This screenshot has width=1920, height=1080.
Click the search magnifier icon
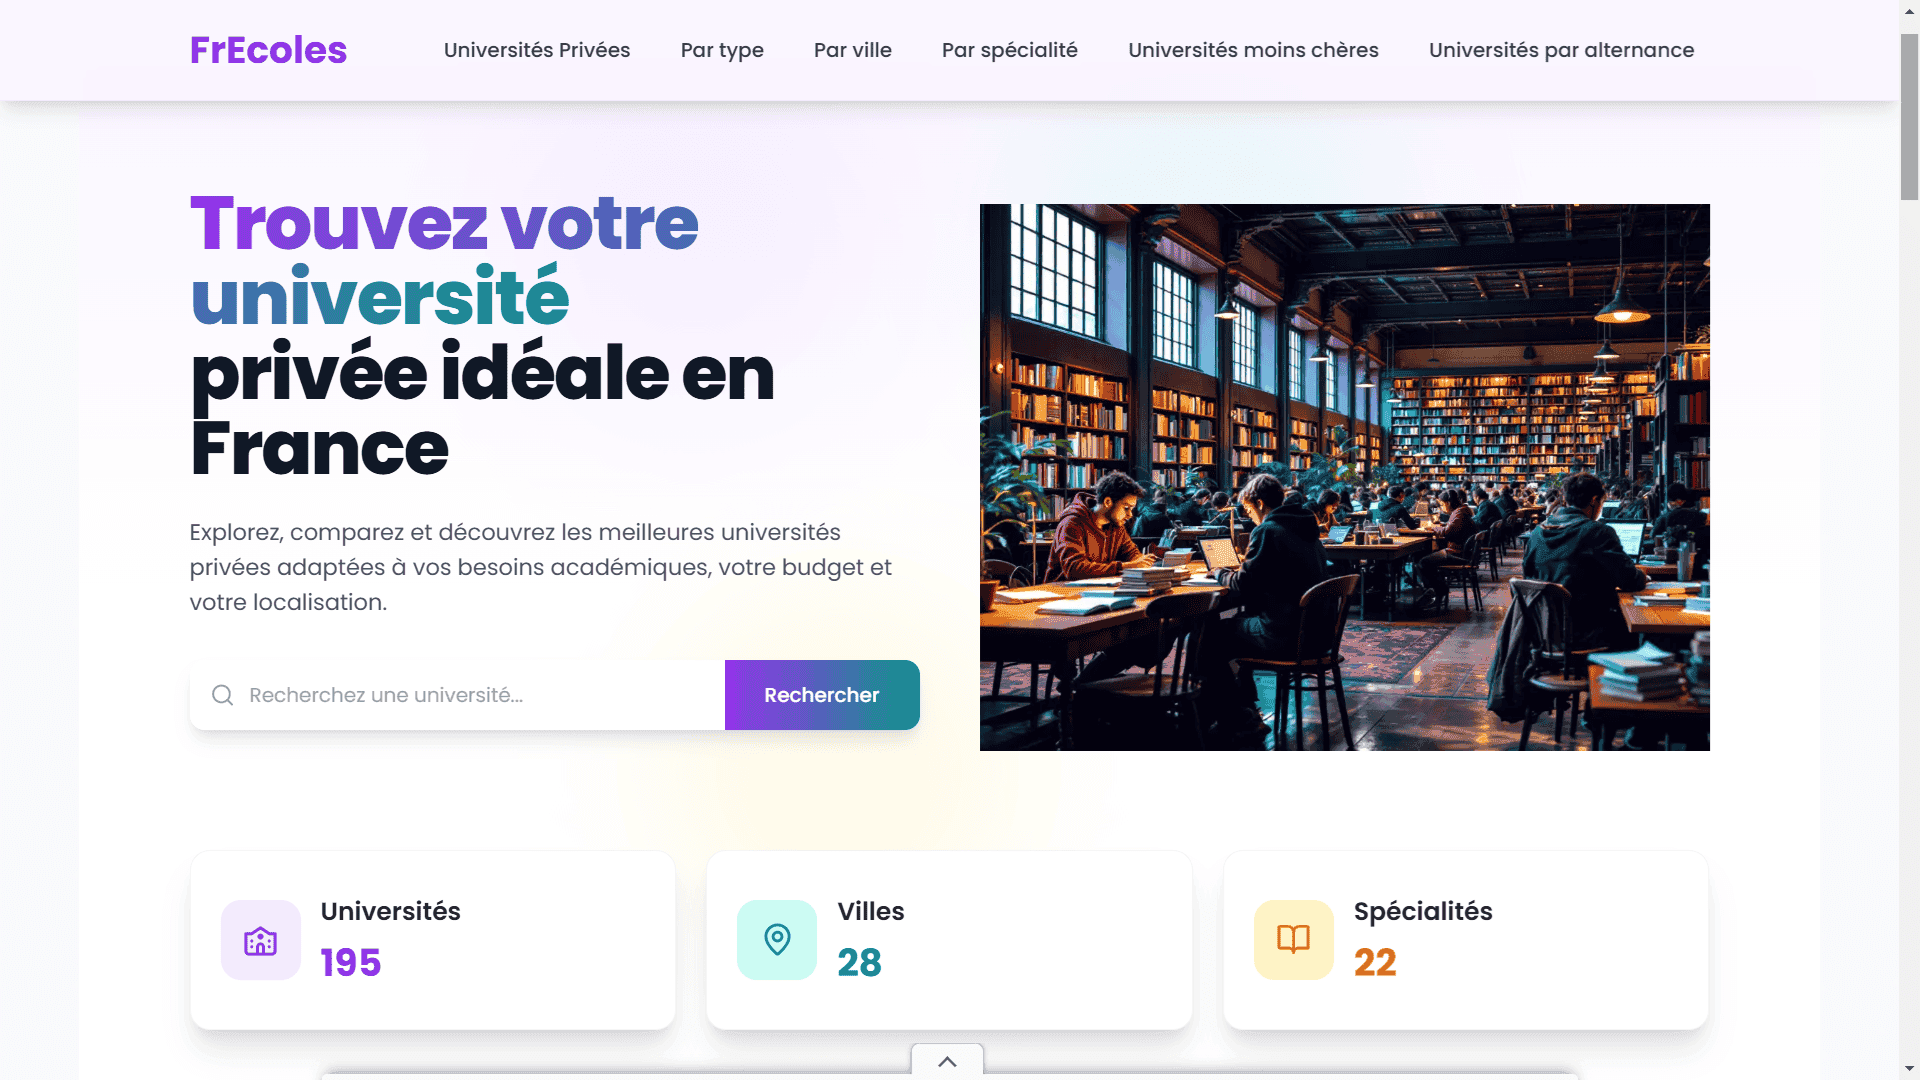[222, 695]
